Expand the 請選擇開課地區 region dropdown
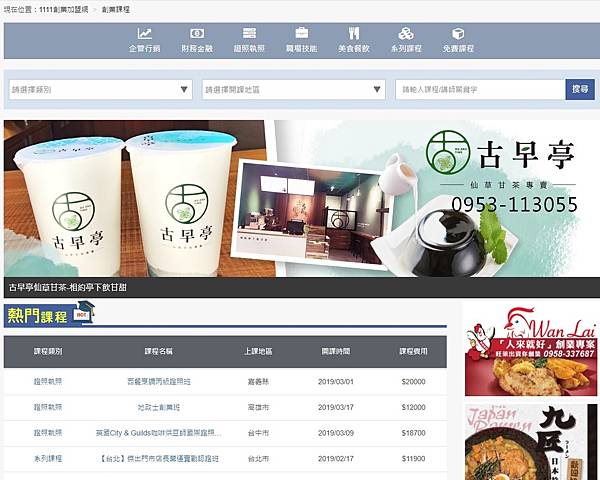The height and width of the screenshot is (480, 600). [x=293, y=90]
